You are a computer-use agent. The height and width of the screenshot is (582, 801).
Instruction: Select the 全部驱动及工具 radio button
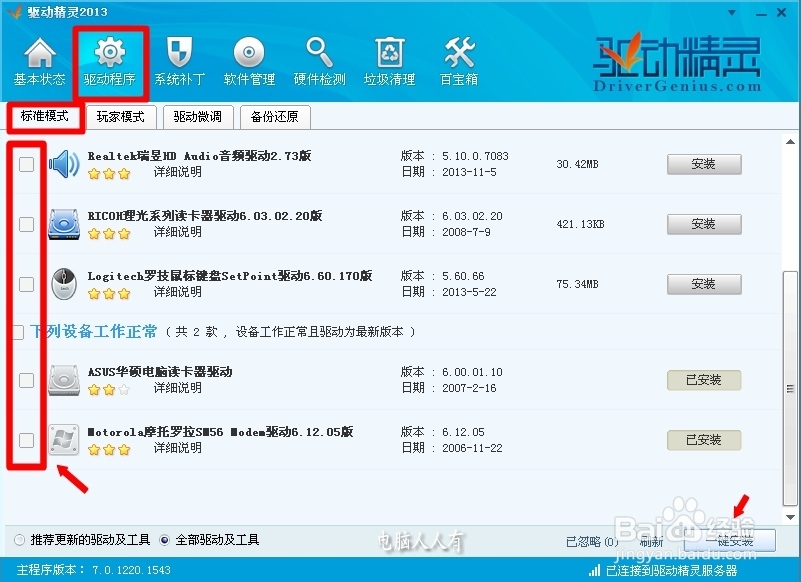(164, 540)
